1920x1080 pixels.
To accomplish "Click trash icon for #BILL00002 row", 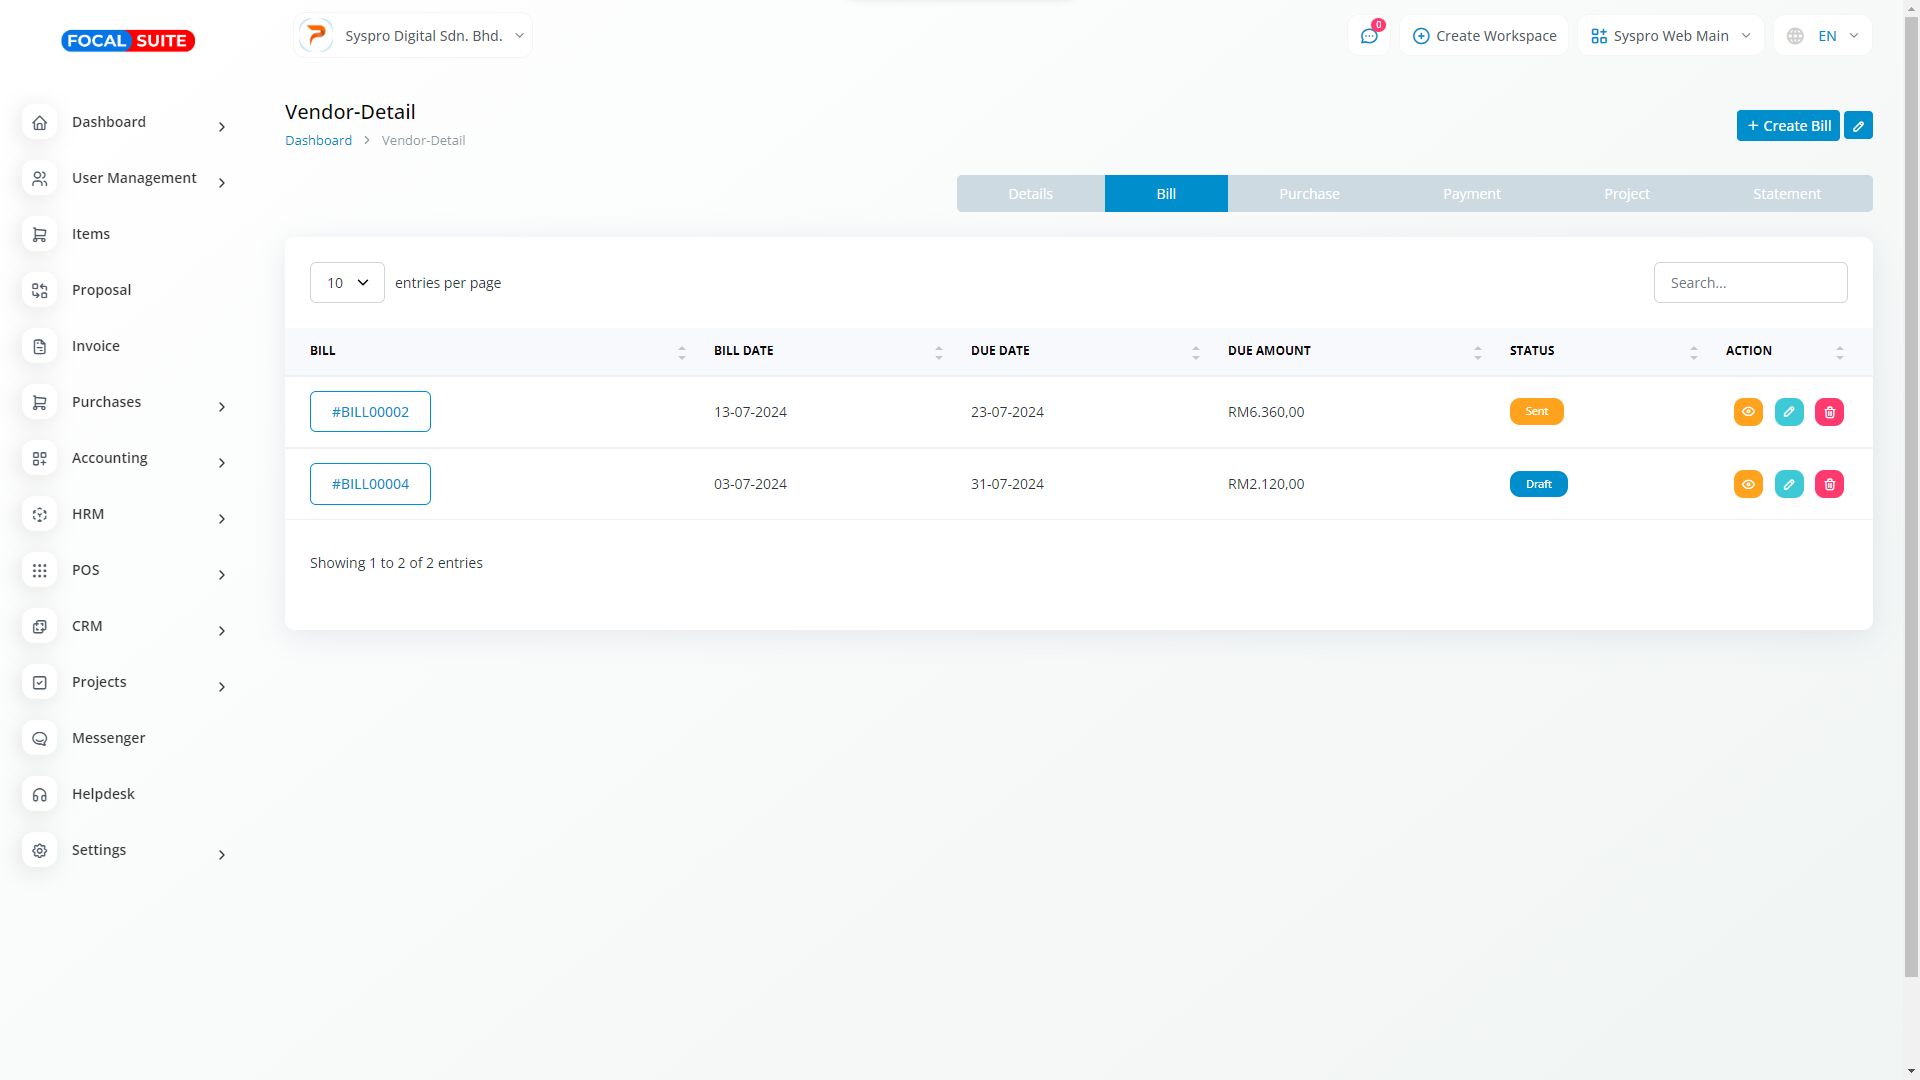I will 1829,412.
